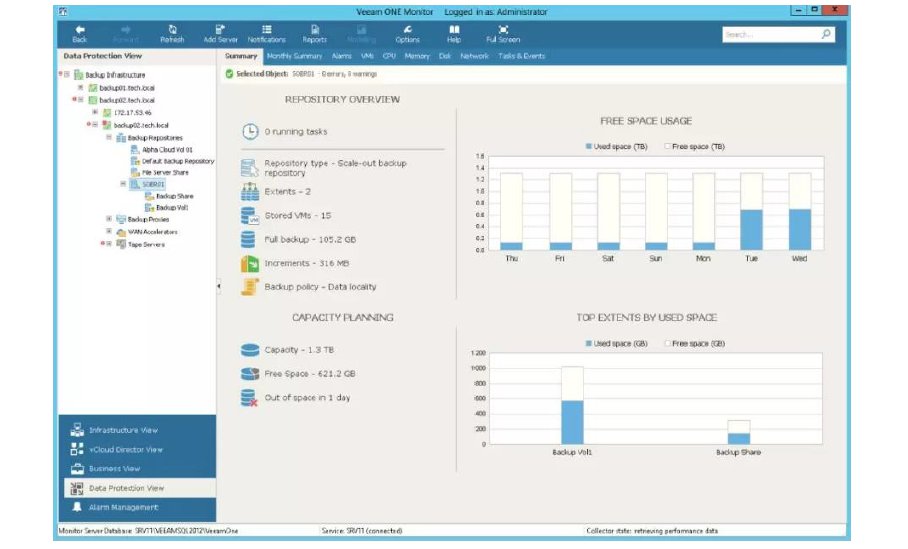Switch to the Summary tab
This screenshot has width=908, height=549.
[241, 56]
